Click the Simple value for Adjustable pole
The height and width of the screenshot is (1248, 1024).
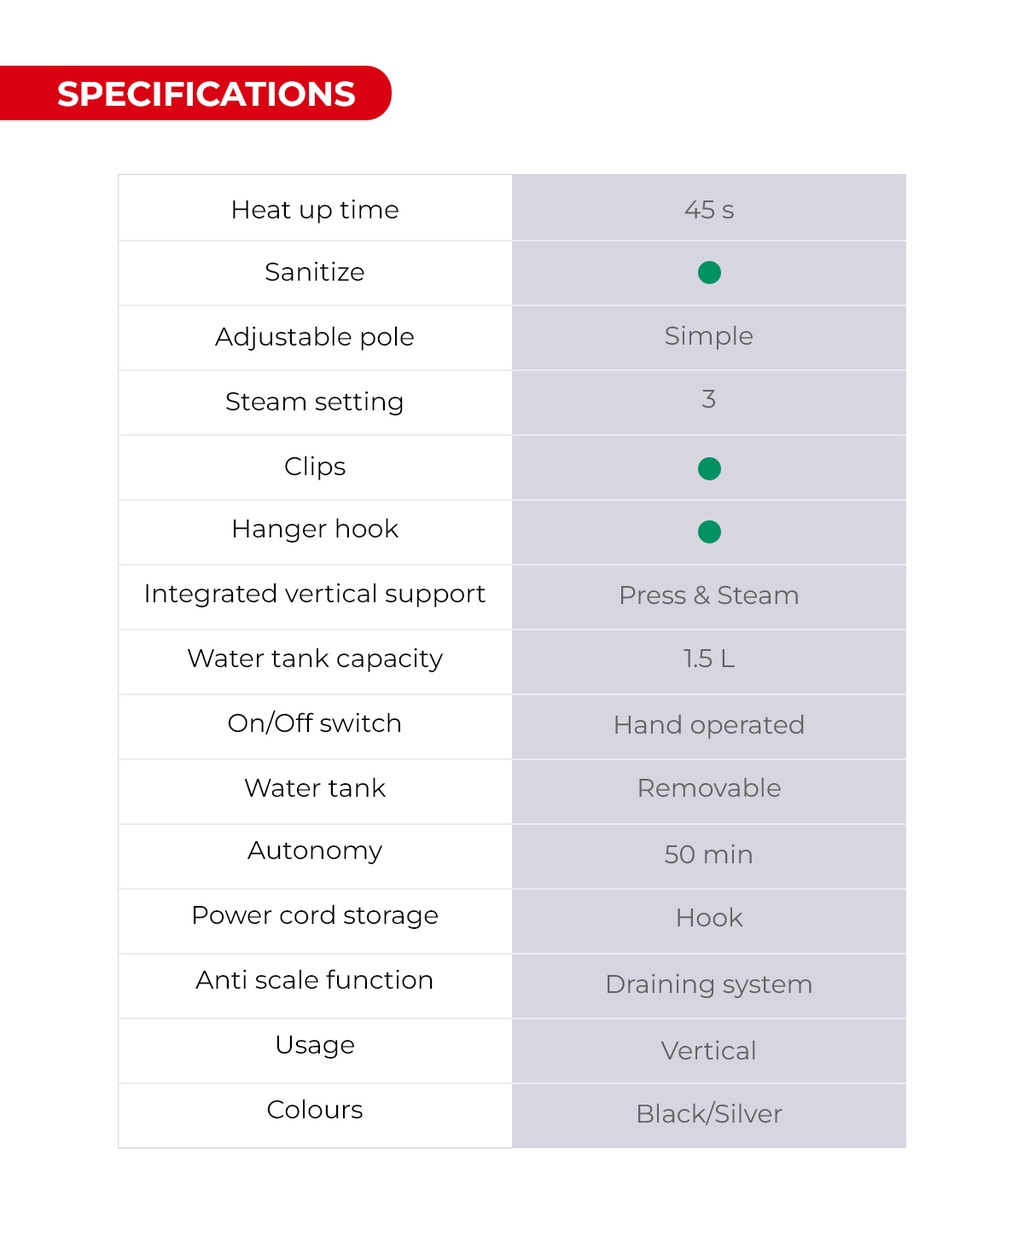[709, 336]
